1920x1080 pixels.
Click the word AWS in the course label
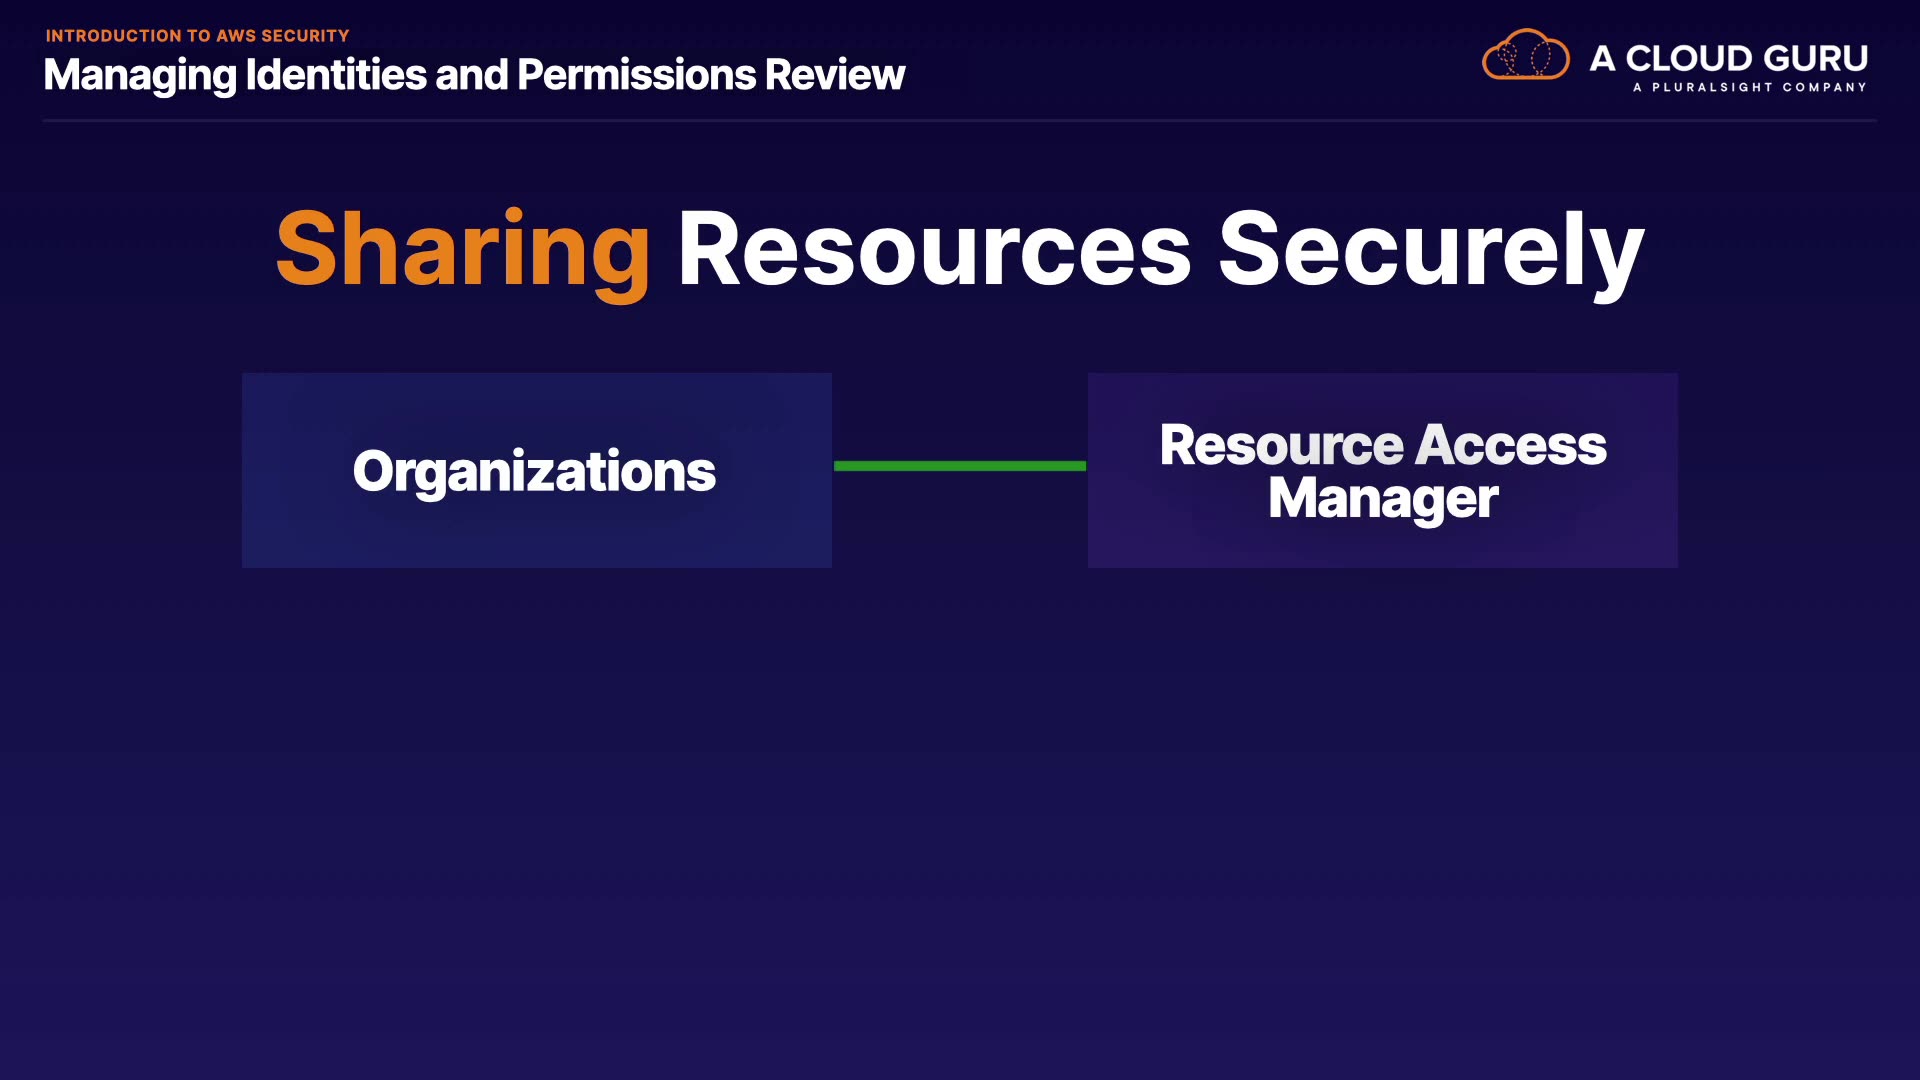point(236,36)
